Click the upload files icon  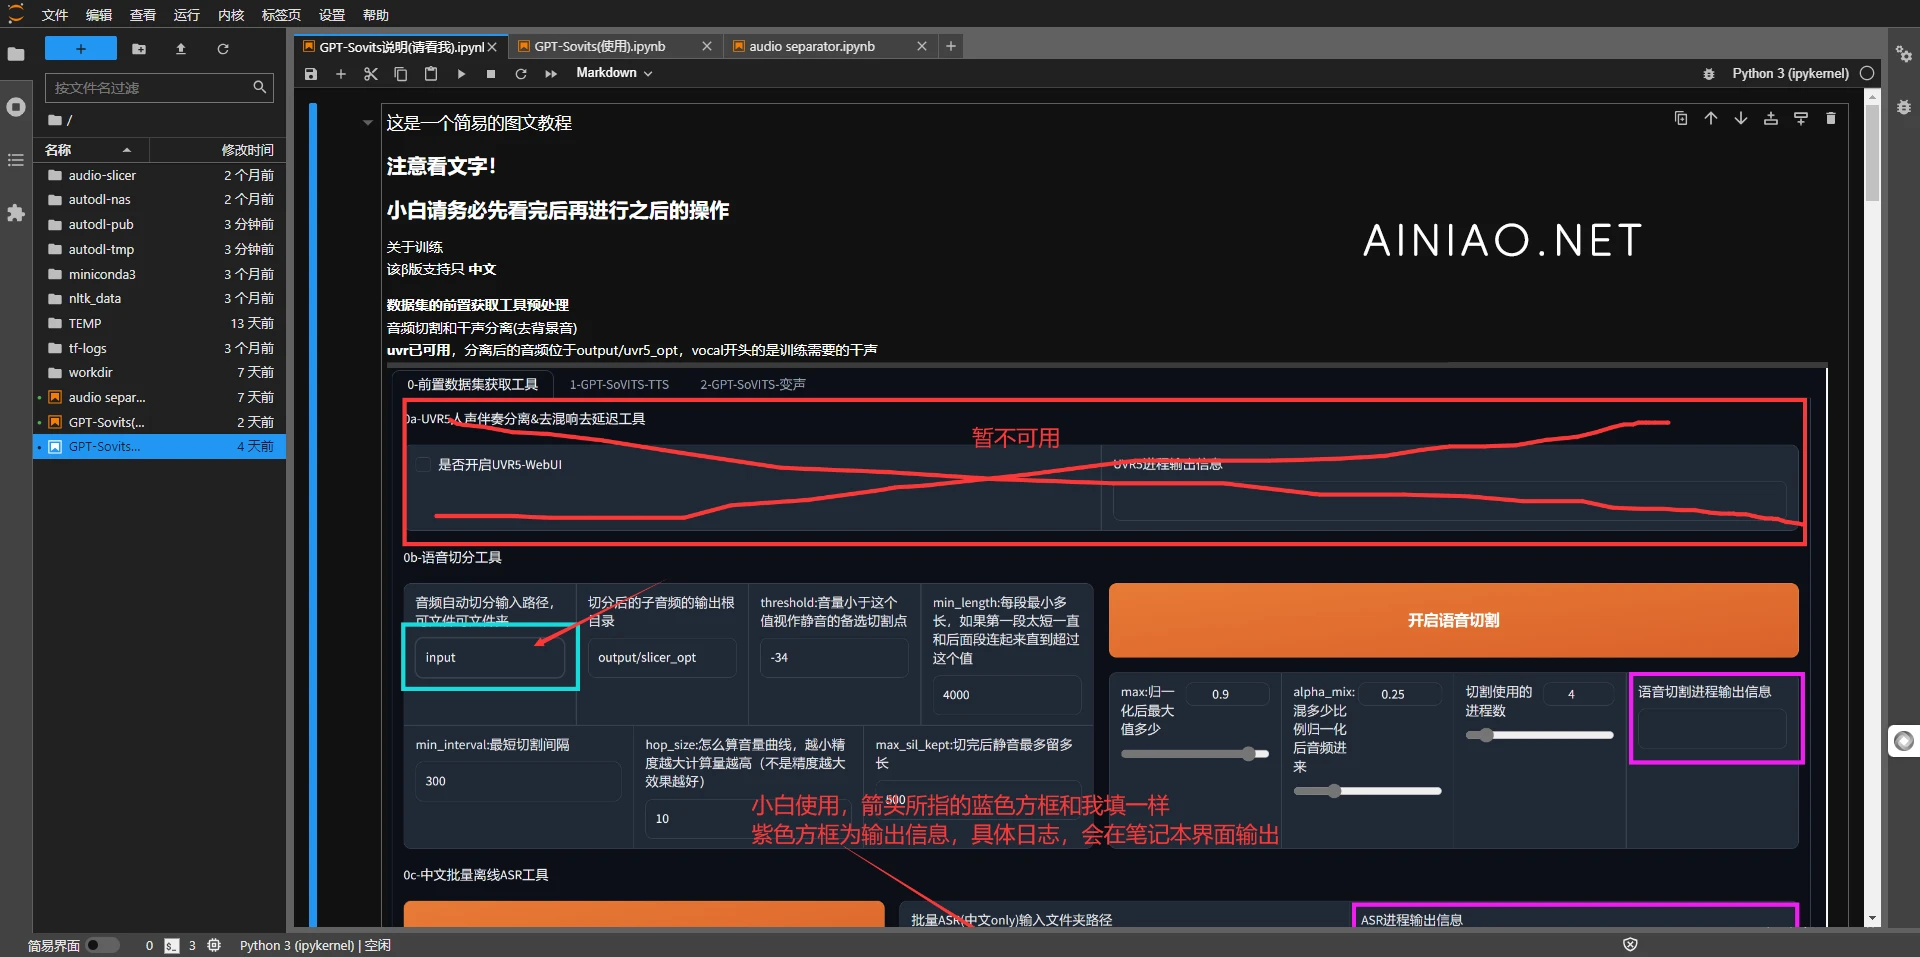(x=181, y=48)
